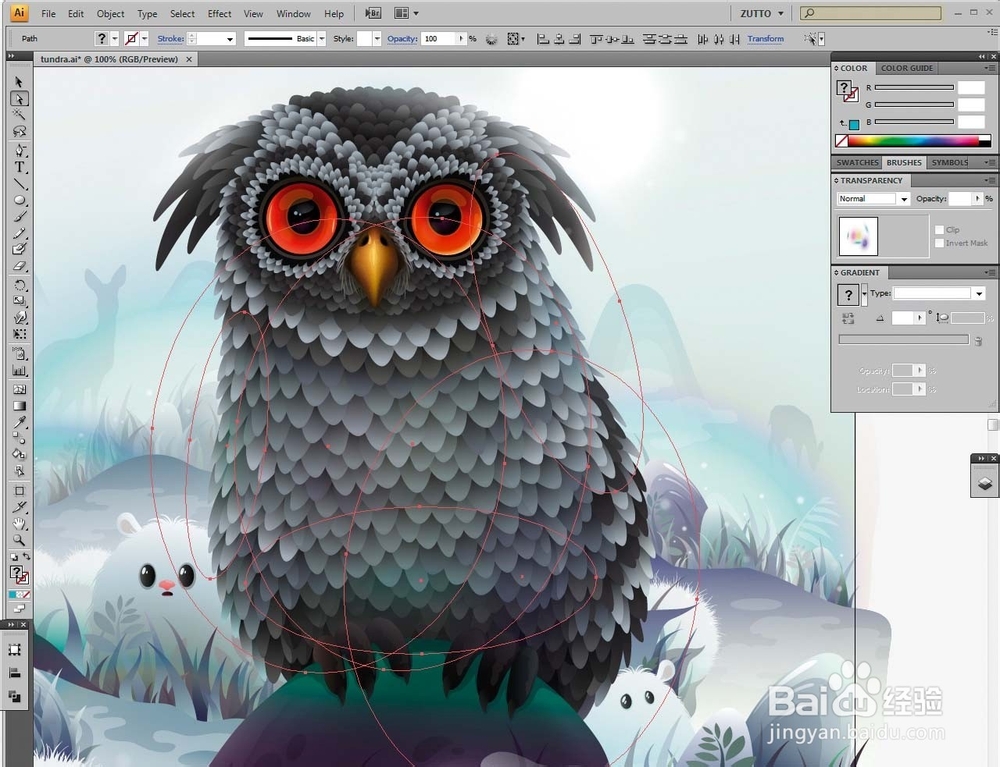The width and height of the screenshot is (1000, 767).
Task: Click Horizontal Align Left icon
Action: point(543,39)
